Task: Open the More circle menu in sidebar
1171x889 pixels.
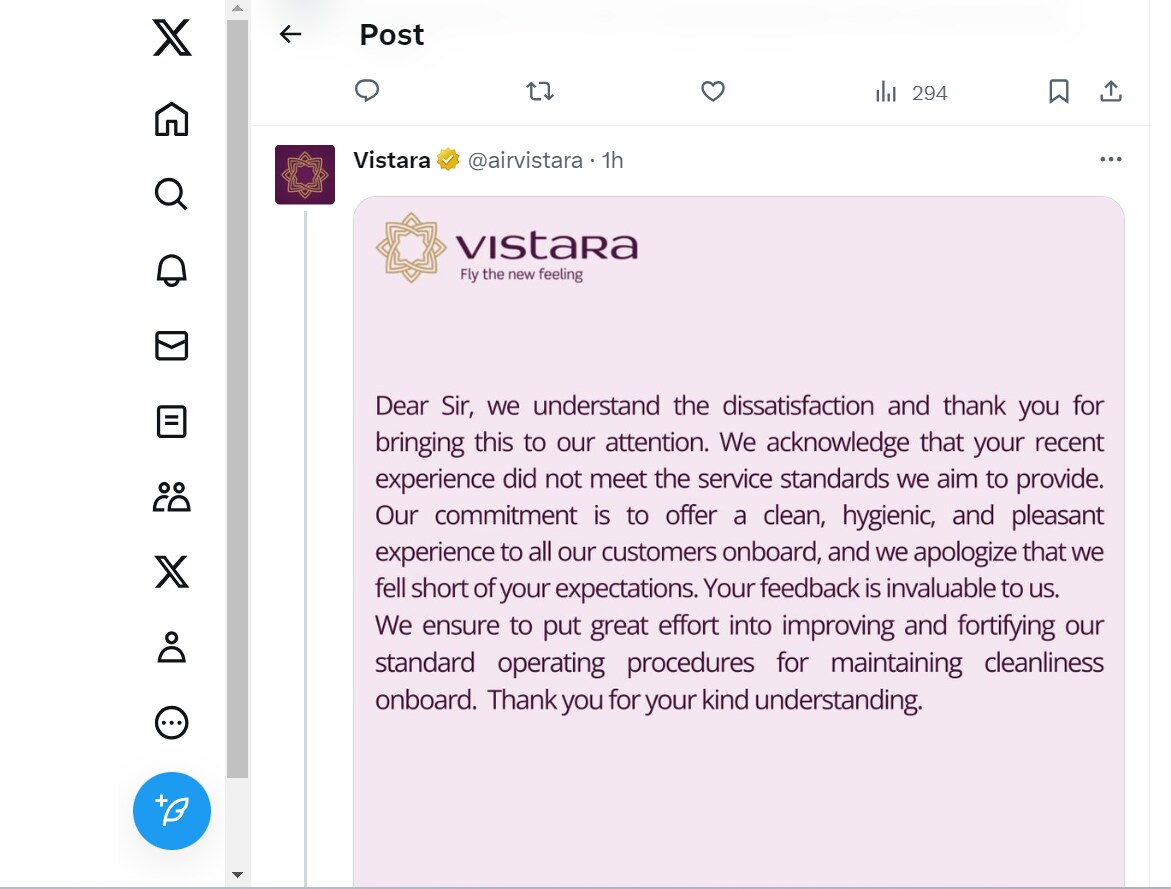Action: pyautogui.click(x=172, y=722)
